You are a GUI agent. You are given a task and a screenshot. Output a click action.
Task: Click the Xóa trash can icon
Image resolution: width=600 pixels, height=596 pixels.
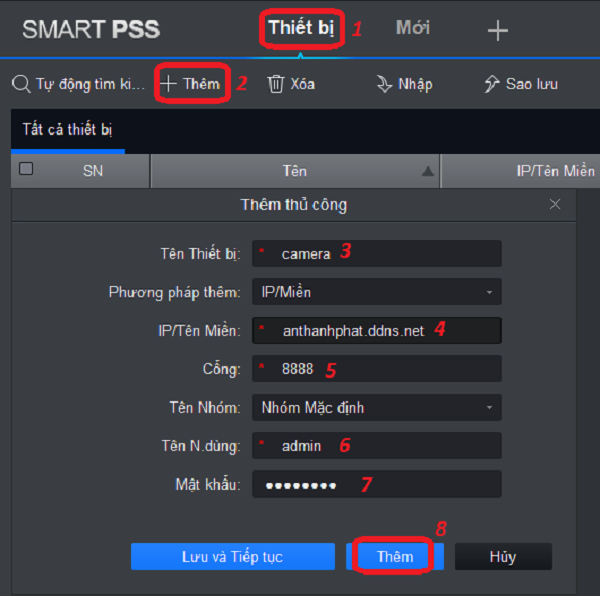coord(276,84)
